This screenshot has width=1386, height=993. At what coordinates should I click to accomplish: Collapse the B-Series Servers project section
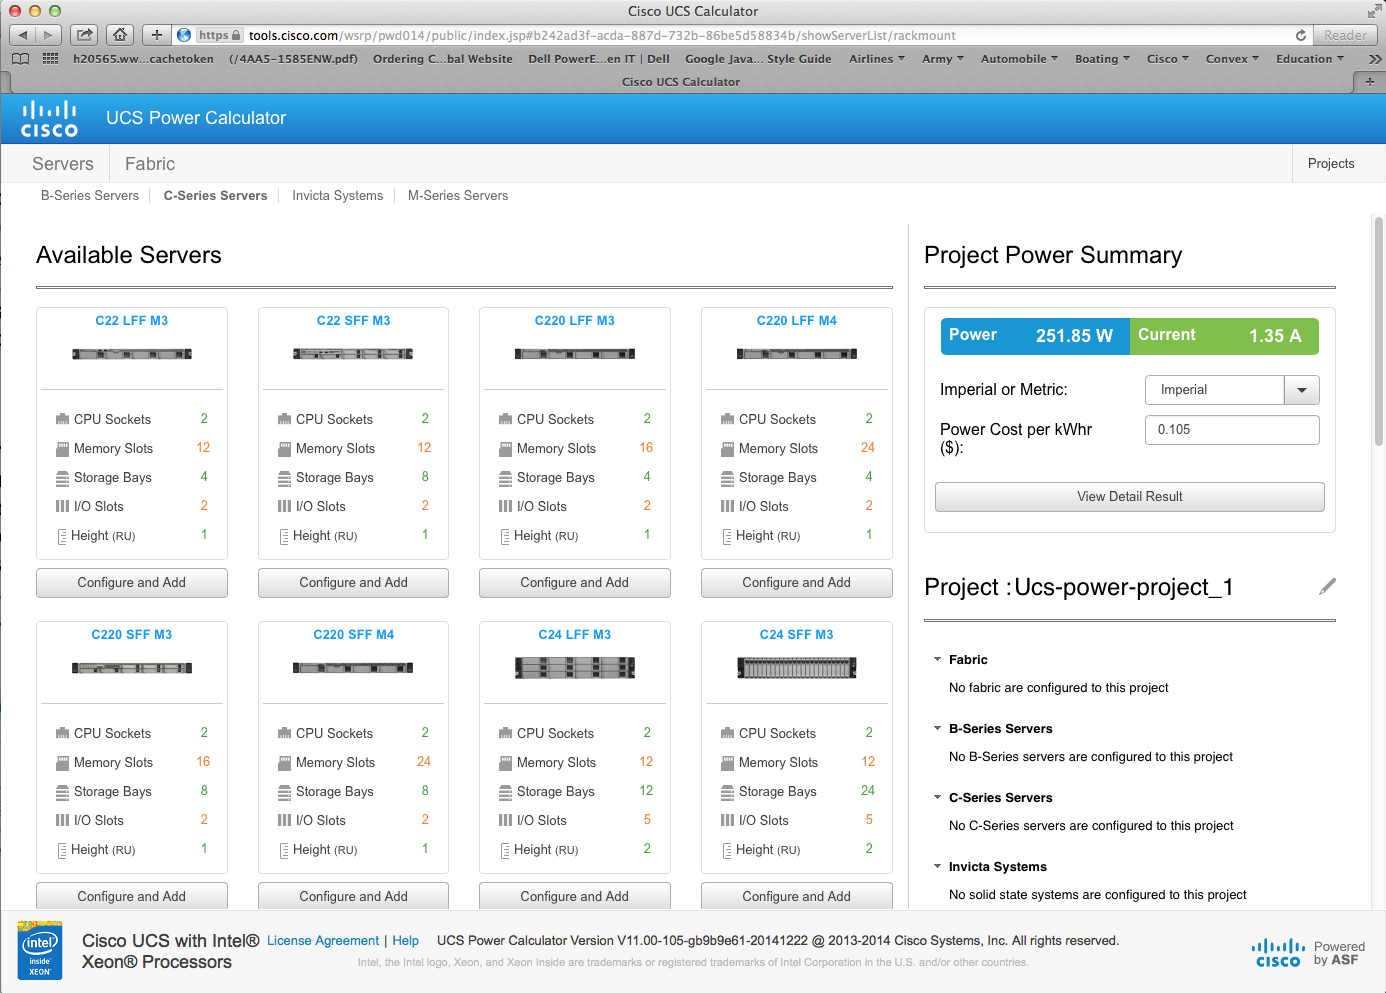937,729
